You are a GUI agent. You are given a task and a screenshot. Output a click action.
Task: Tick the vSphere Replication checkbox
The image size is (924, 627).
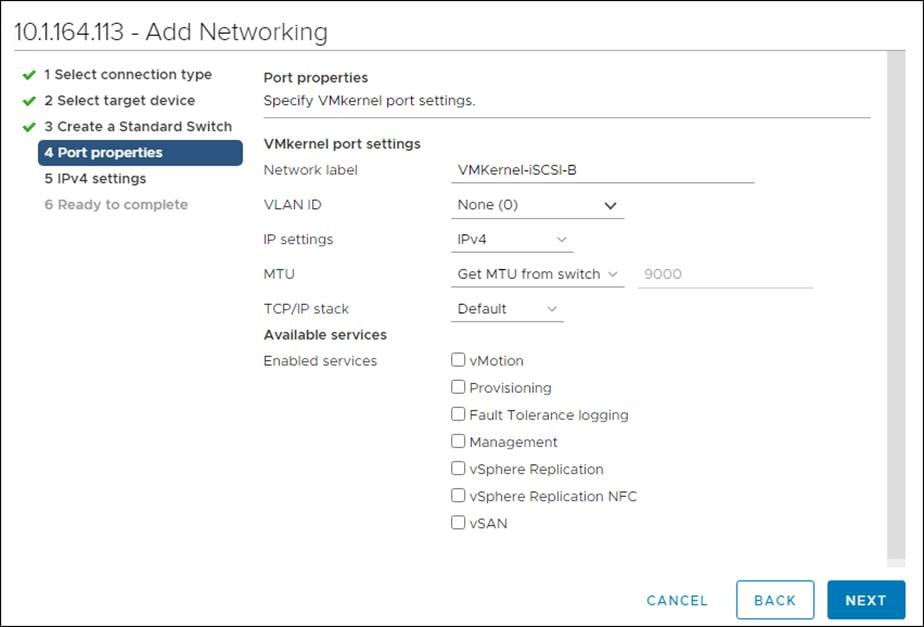(x=458, y=468)
